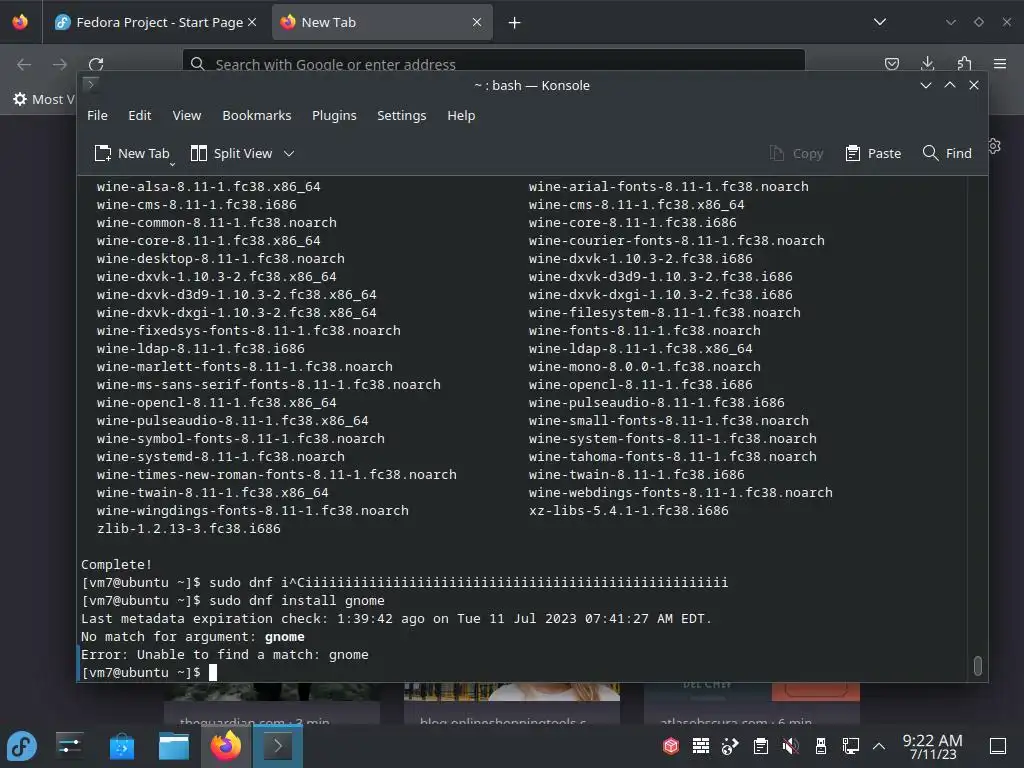Click 'xz-libs-5.4.1-1.fc38.i686' package entry
Screen dimensions: 1024x768
point(628,511)
